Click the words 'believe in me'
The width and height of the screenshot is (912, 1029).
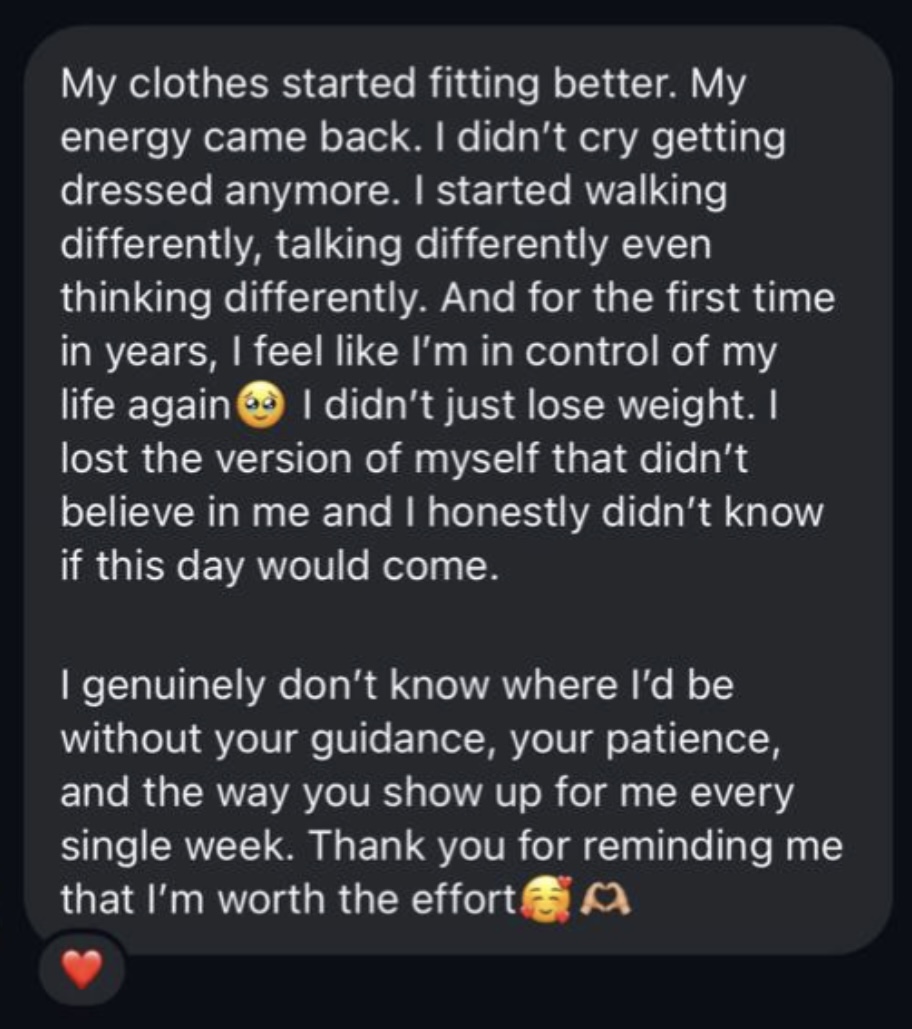pyautogui.click(x=184, y=513)
